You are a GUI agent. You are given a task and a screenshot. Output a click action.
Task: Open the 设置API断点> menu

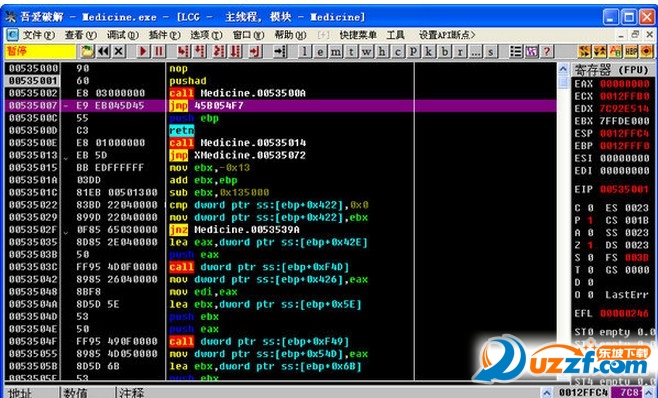click(447, 35)
